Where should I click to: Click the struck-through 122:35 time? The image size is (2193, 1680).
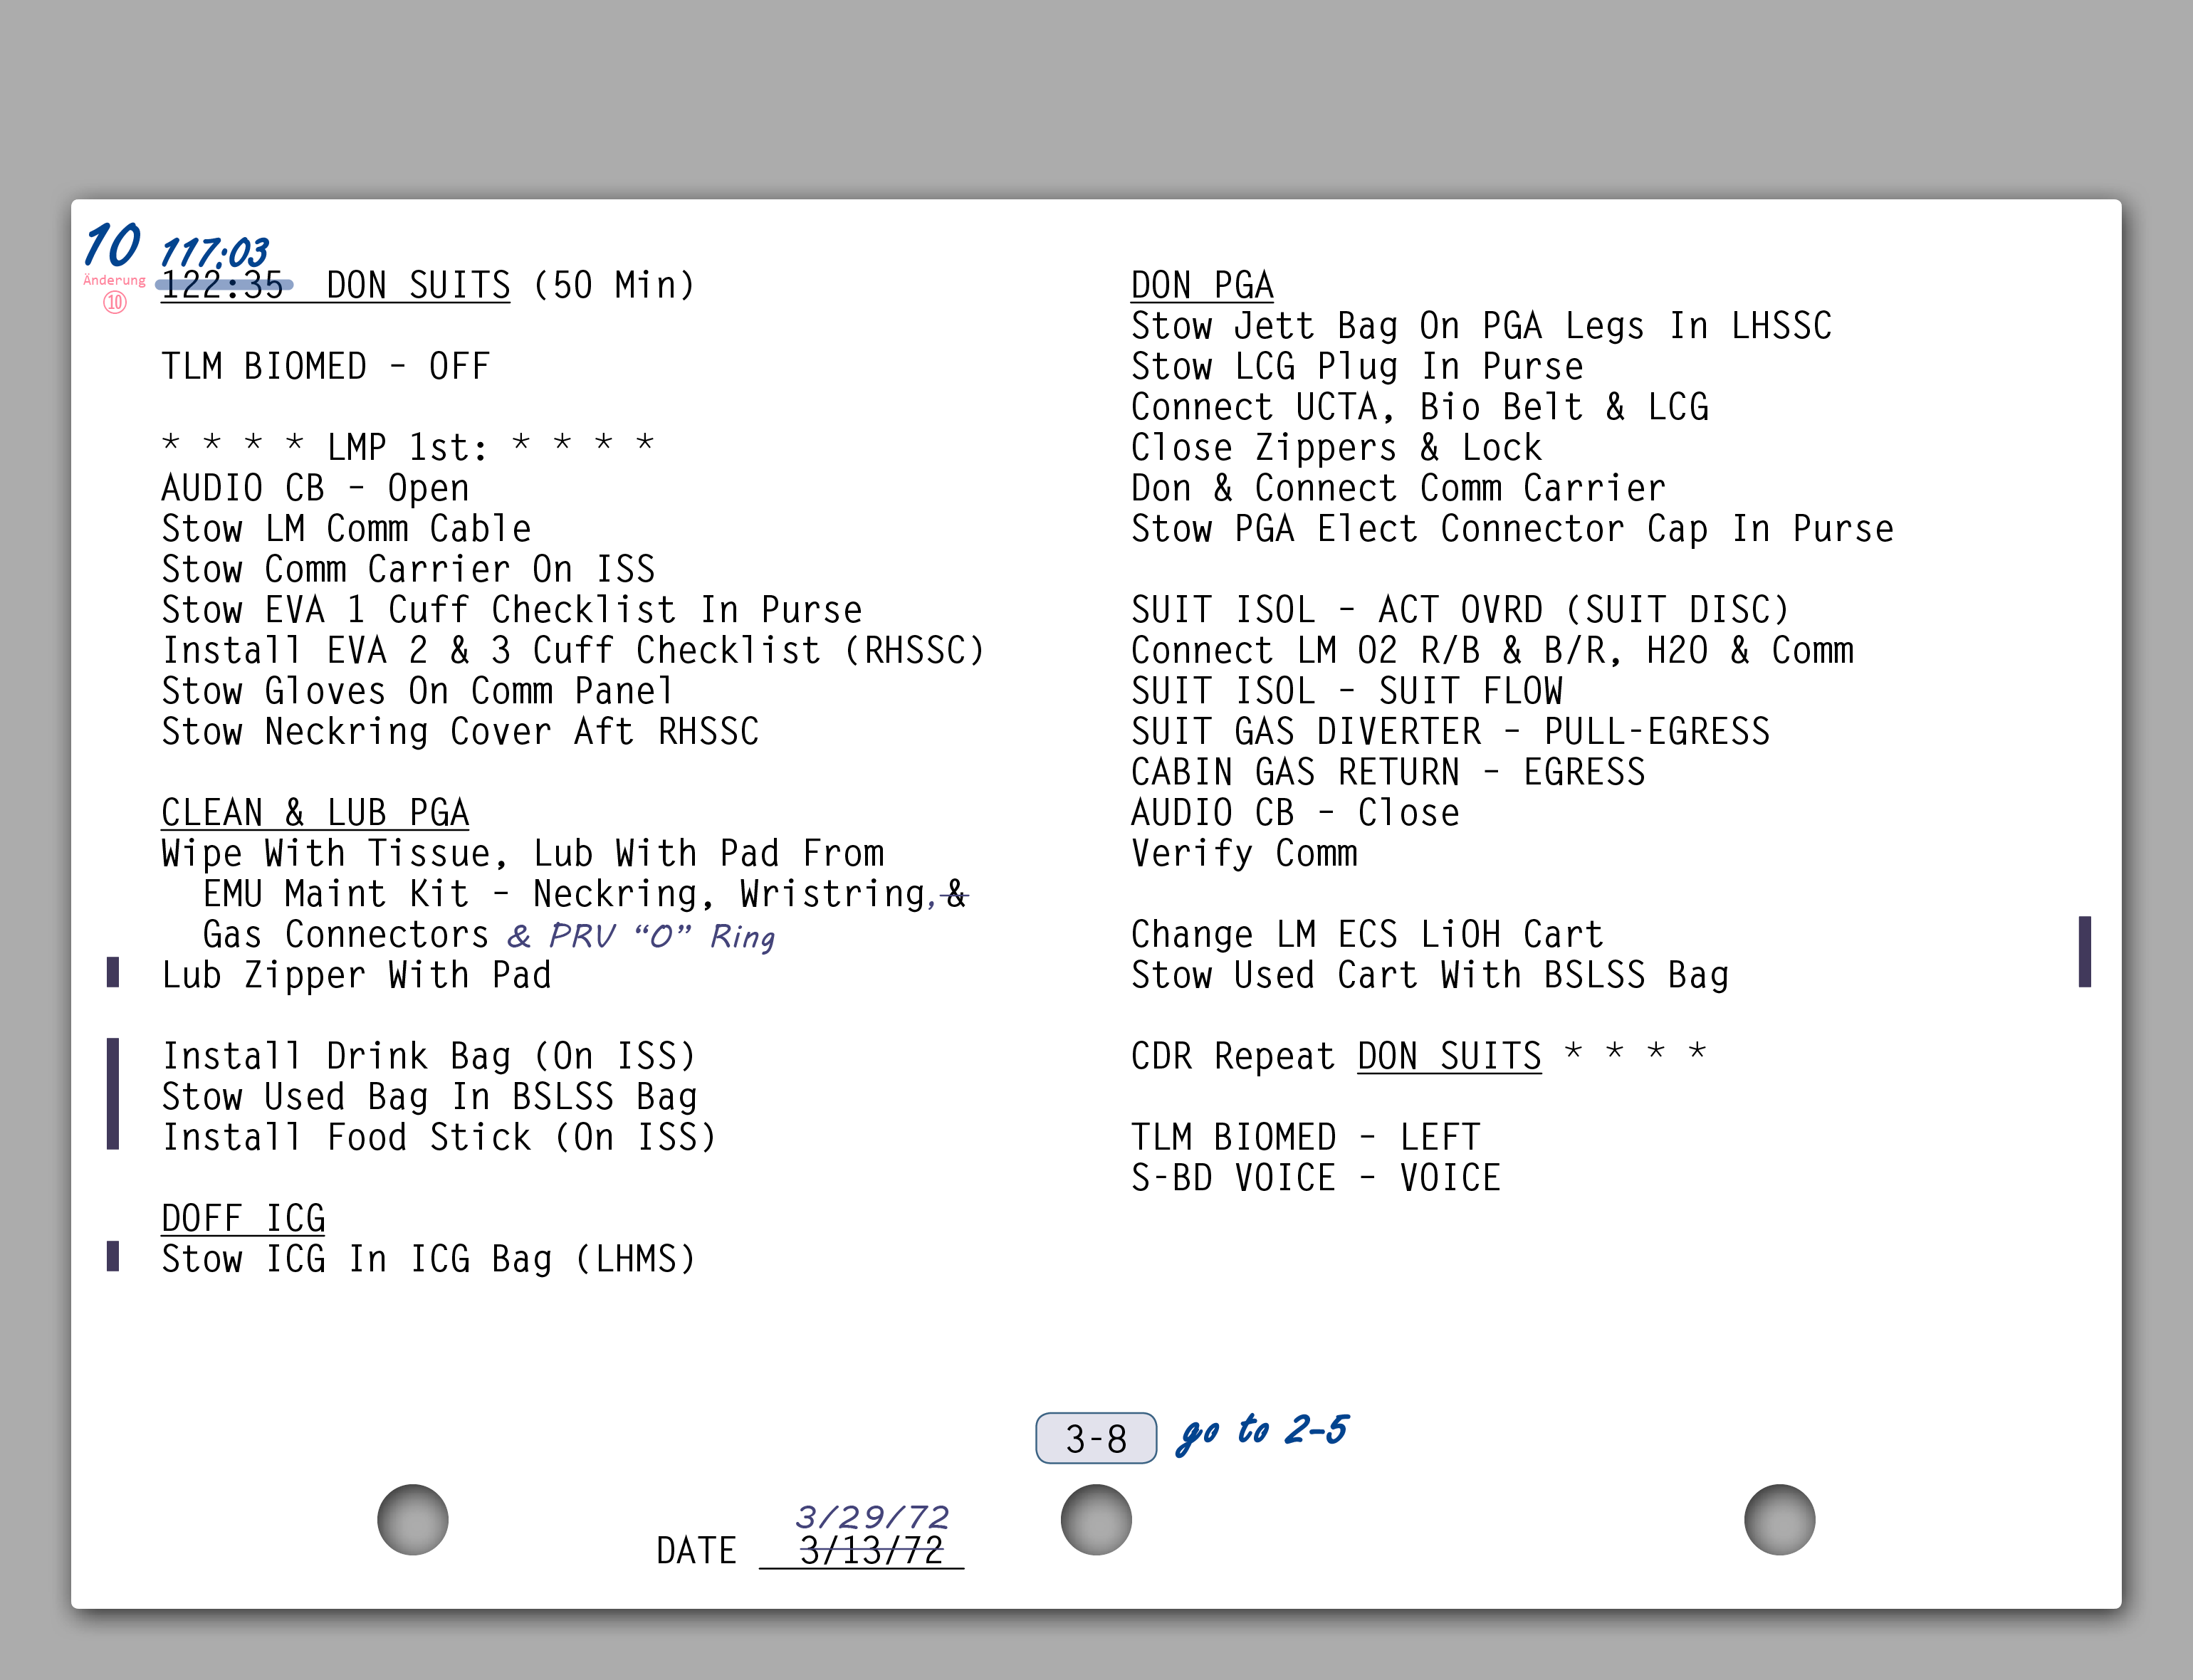(x=223, y=286)
